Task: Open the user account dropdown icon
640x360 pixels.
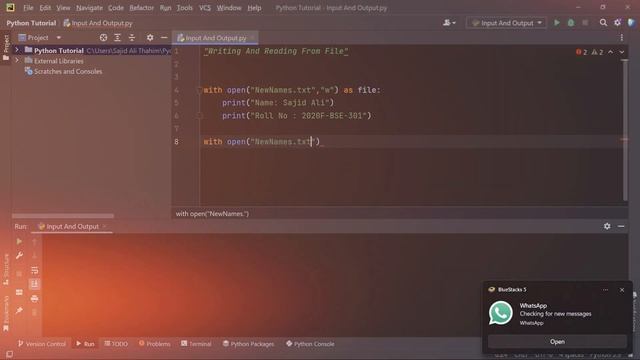Action: click(449, 23)
